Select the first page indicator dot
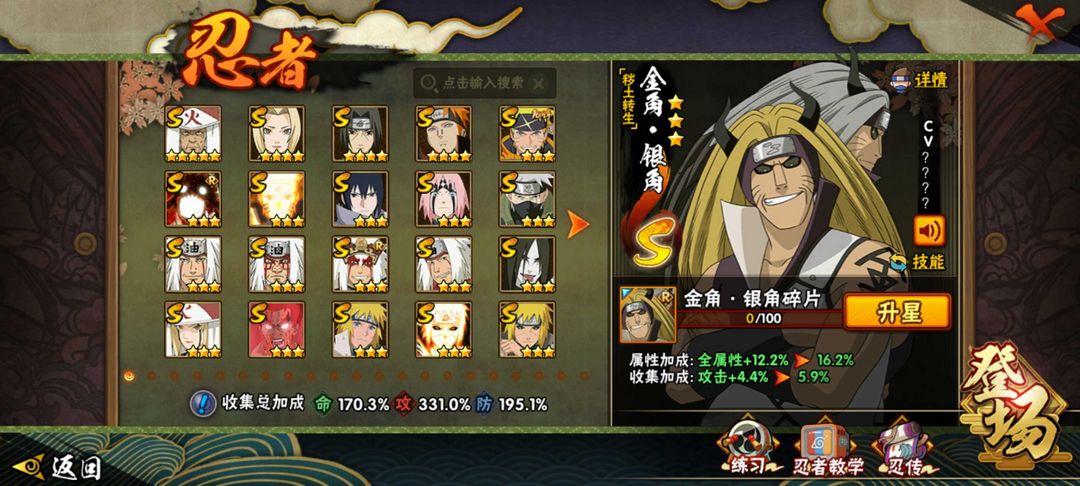 coord(129,375)
